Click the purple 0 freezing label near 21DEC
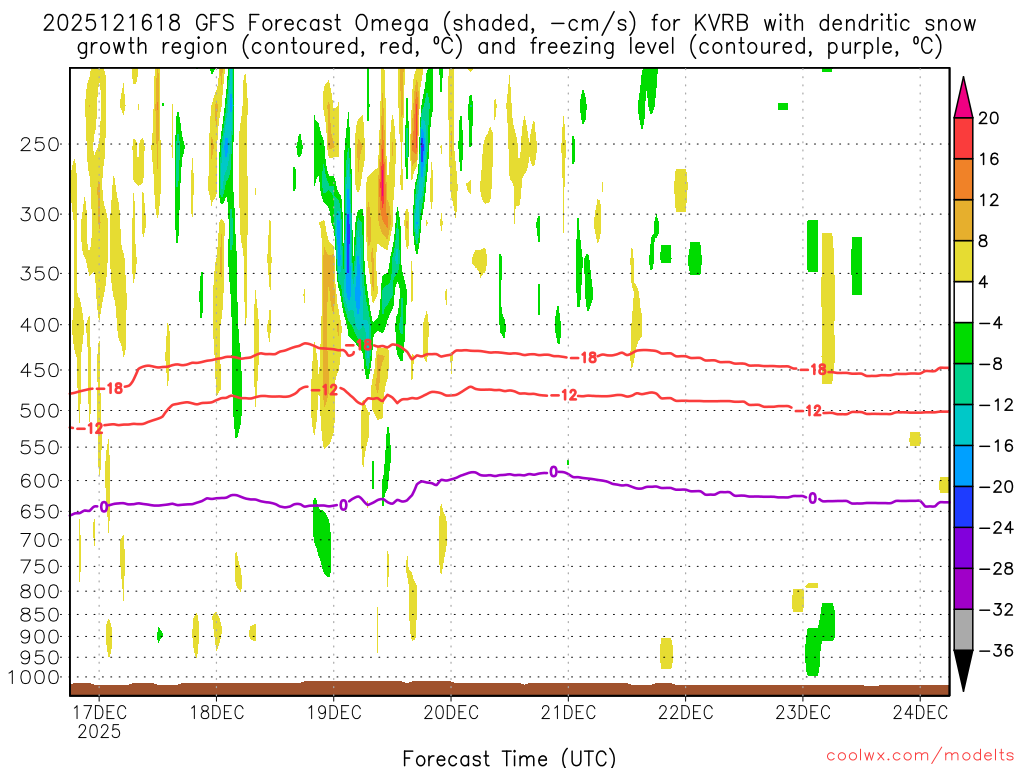Screen dimensions: 1024x768 coord(553,471)
